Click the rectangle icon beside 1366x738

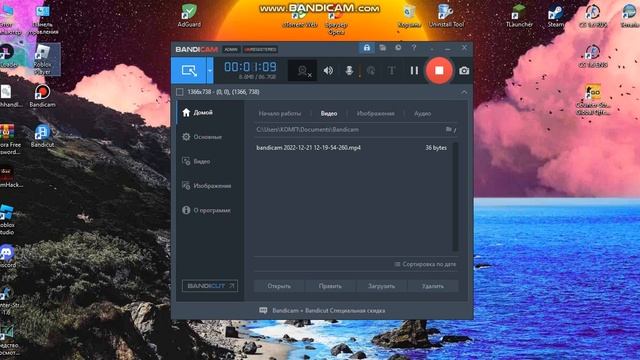[180, 92]
